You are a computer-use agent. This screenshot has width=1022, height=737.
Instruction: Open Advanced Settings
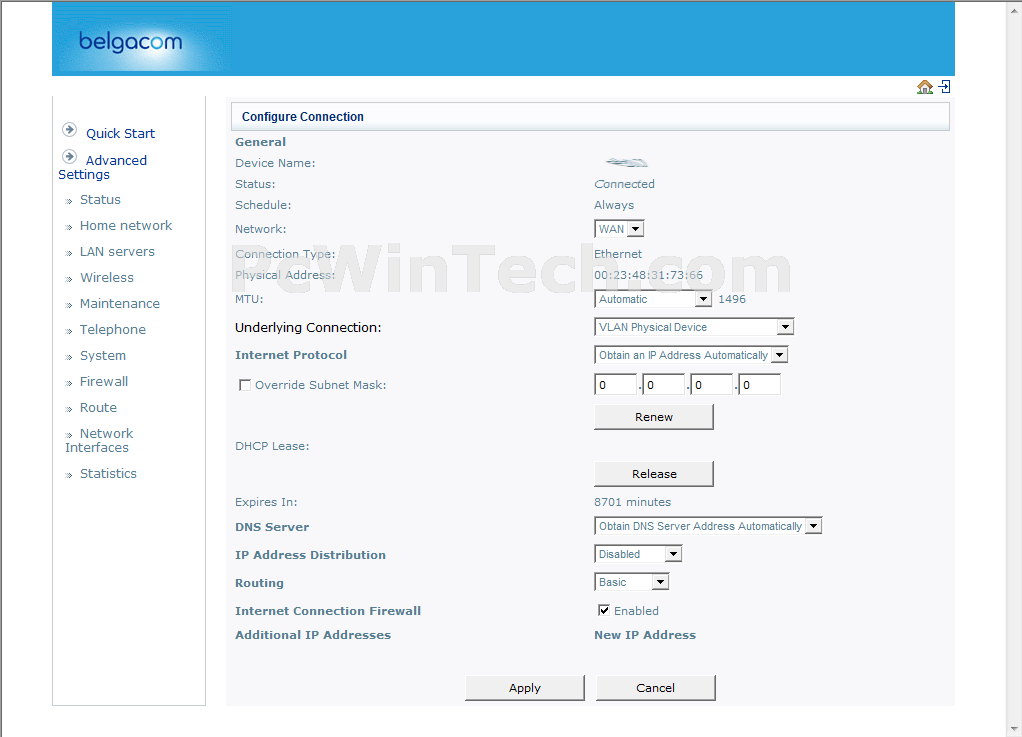(102, 167)
